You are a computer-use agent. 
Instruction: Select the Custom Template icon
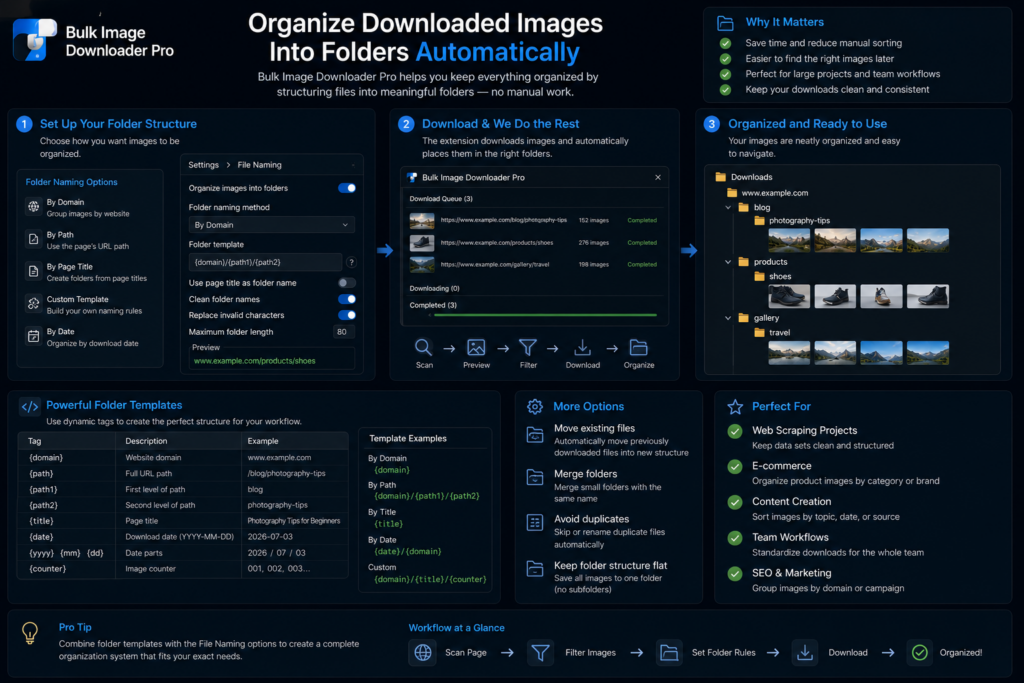pos(33,304)
